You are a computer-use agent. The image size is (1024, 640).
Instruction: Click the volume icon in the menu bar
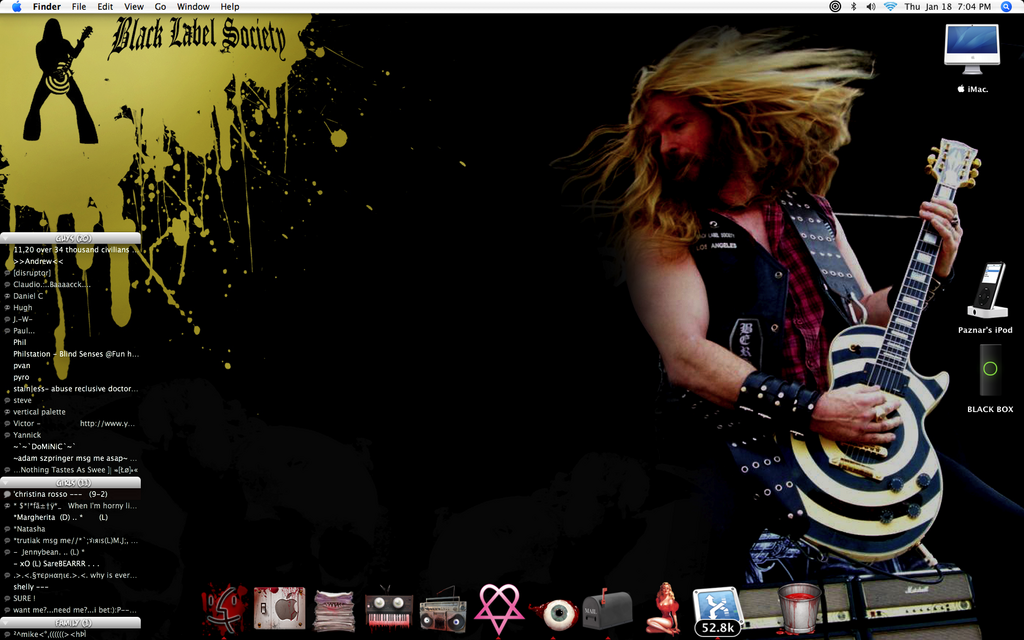click(x=871, y=7)
